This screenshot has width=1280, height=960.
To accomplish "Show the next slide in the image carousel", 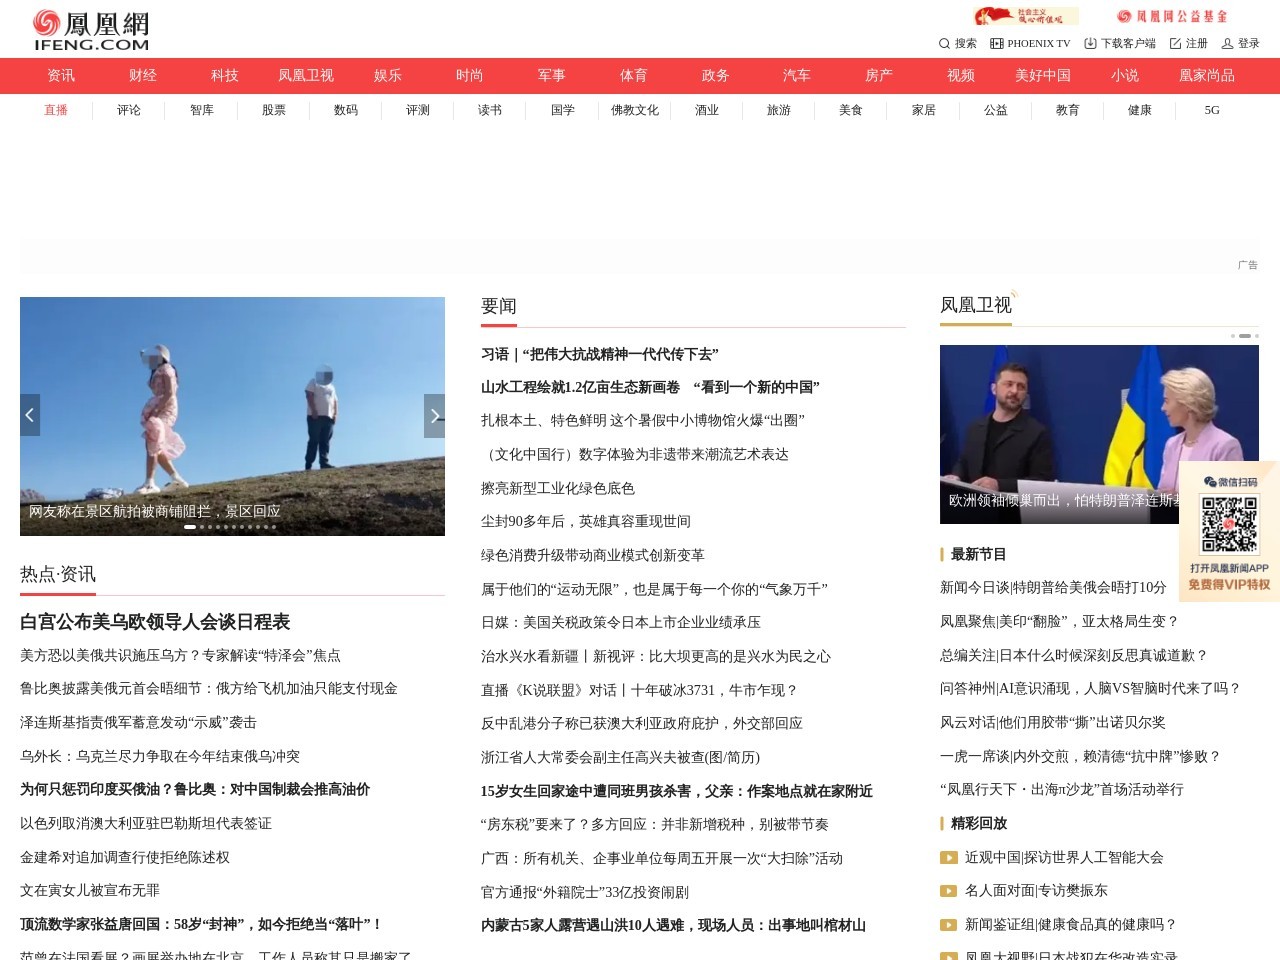I will 434,415.
